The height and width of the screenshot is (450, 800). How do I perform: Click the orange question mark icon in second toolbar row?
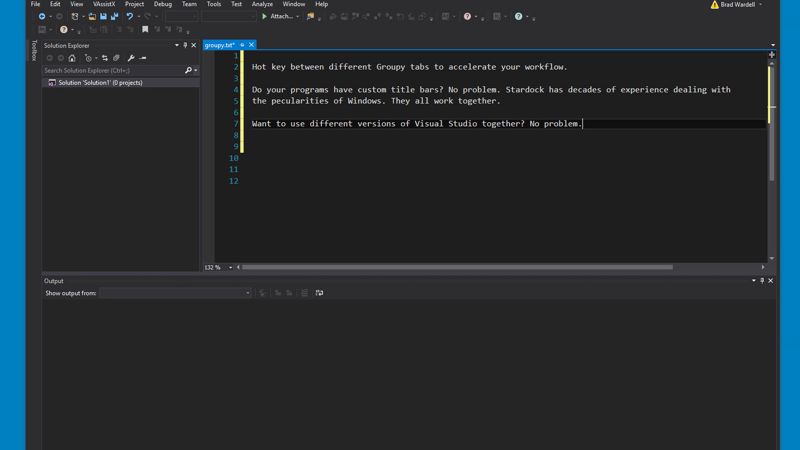click(x=64, y=30)
